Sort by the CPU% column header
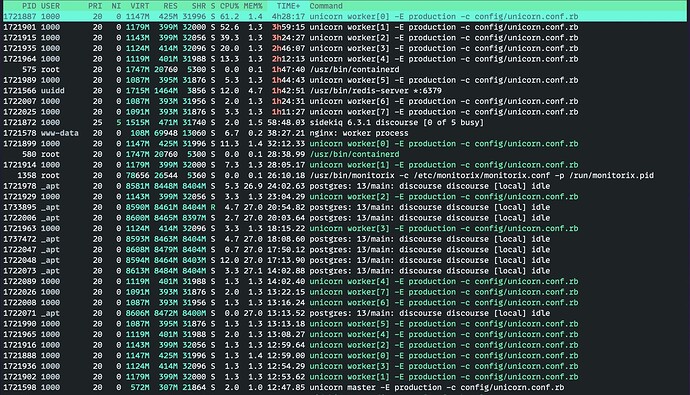690x395 pixels. pyautogui.click(x=229, y=6)
